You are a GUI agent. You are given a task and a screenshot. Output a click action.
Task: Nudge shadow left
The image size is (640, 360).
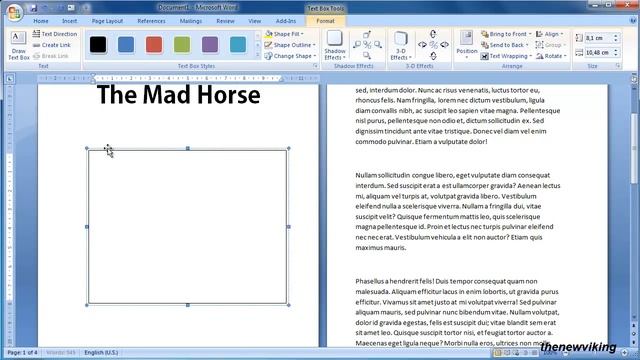[x=357, y=45]
